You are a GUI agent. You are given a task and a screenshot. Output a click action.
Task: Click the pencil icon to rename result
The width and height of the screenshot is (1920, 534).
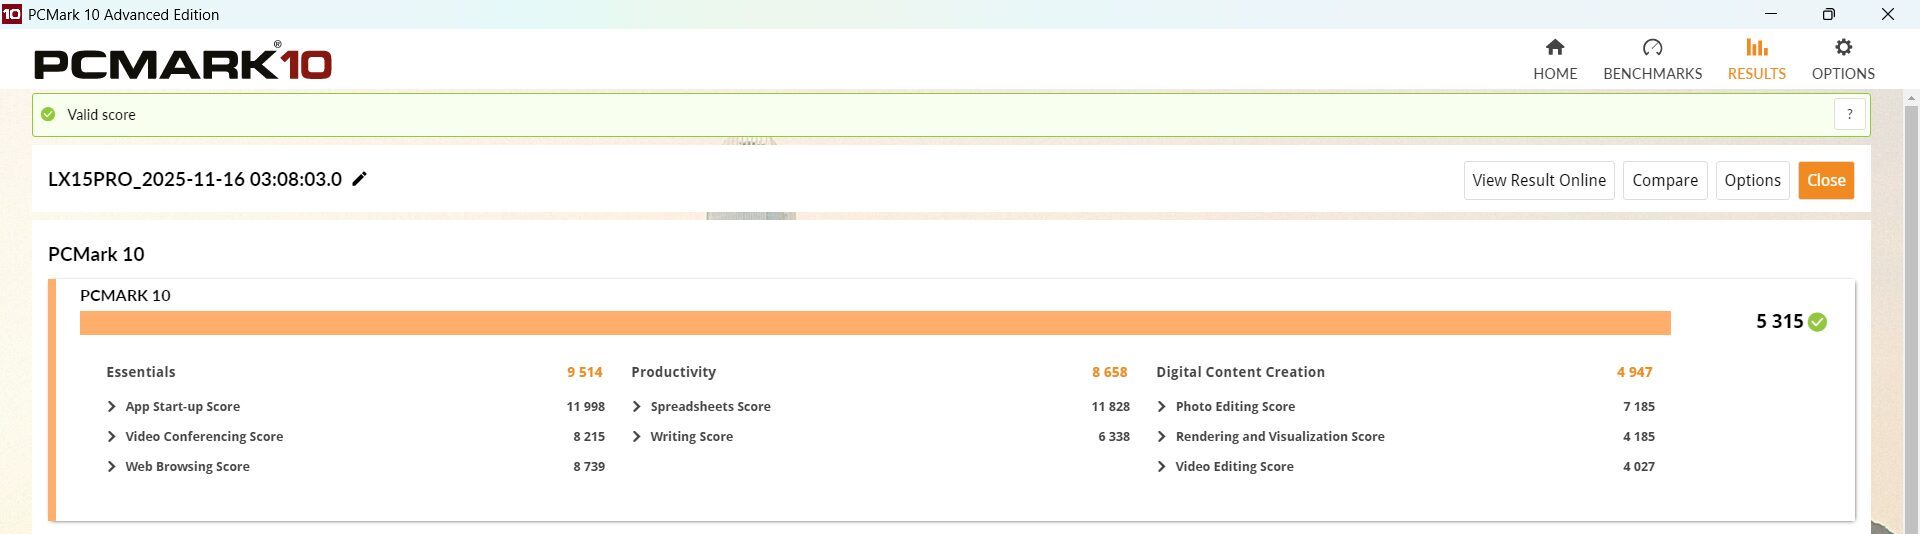coord(360,179)
